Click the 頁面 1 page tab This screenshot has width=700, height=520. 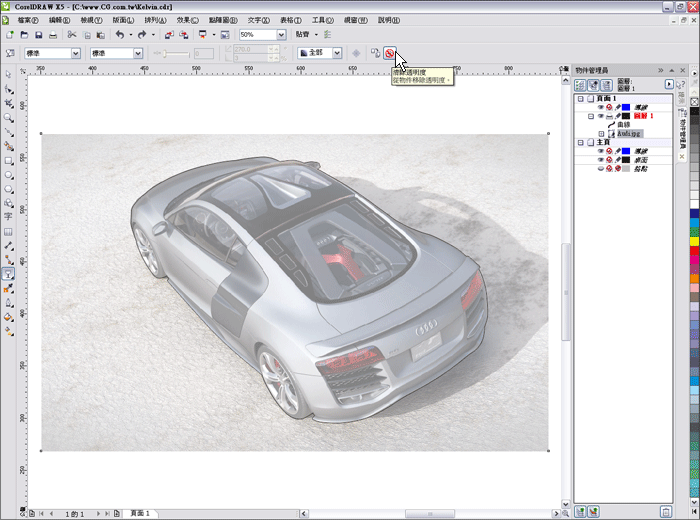coord(140,513)
